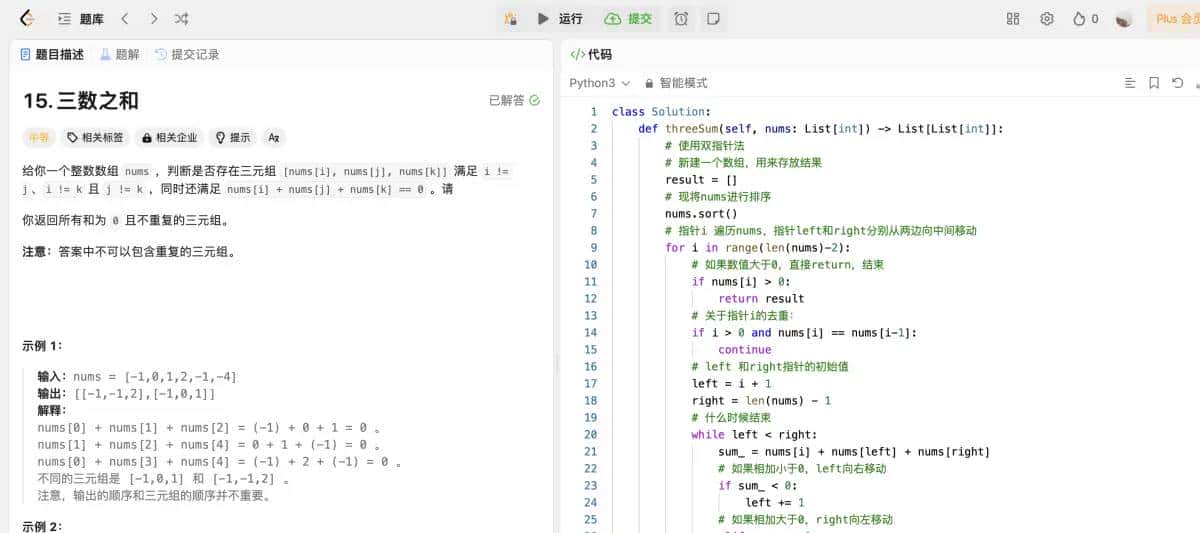Open the notes sticky note icon
The image size is (1200, 533).
click(713, 19)
